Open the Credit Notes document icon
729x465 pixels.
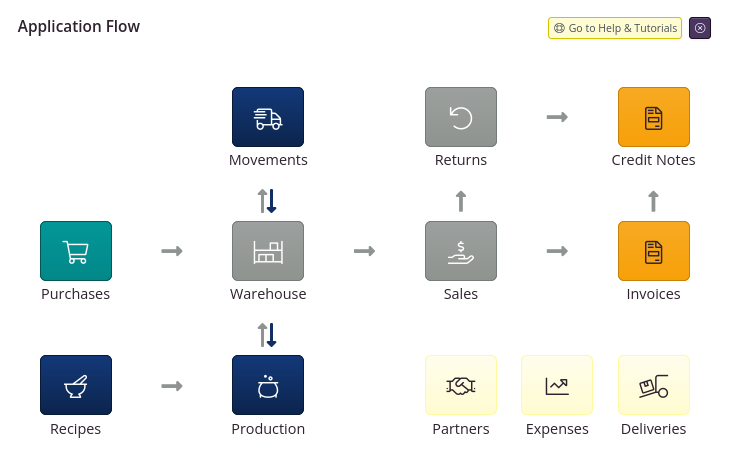point(654,117)
